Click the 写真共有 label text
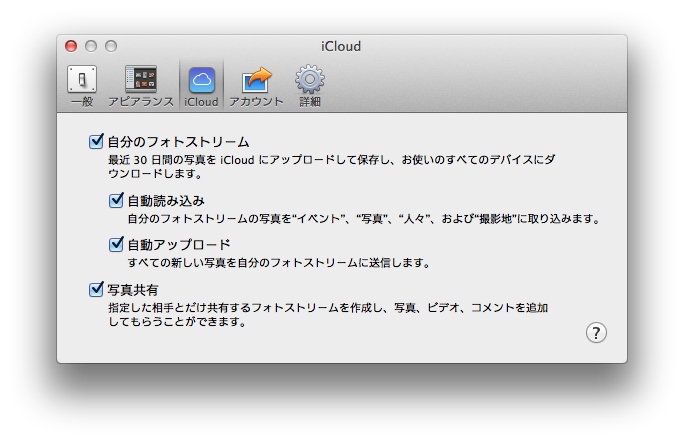 click(x=133, y=290)
